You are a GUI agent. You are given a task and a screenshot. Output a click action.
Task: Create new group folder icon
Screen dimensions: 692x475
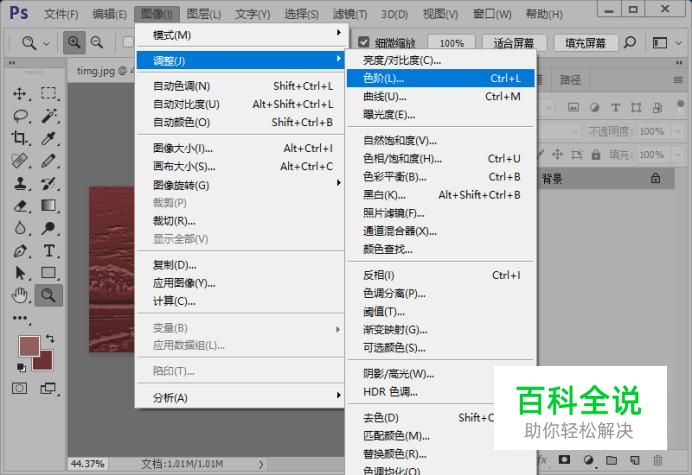611,460
